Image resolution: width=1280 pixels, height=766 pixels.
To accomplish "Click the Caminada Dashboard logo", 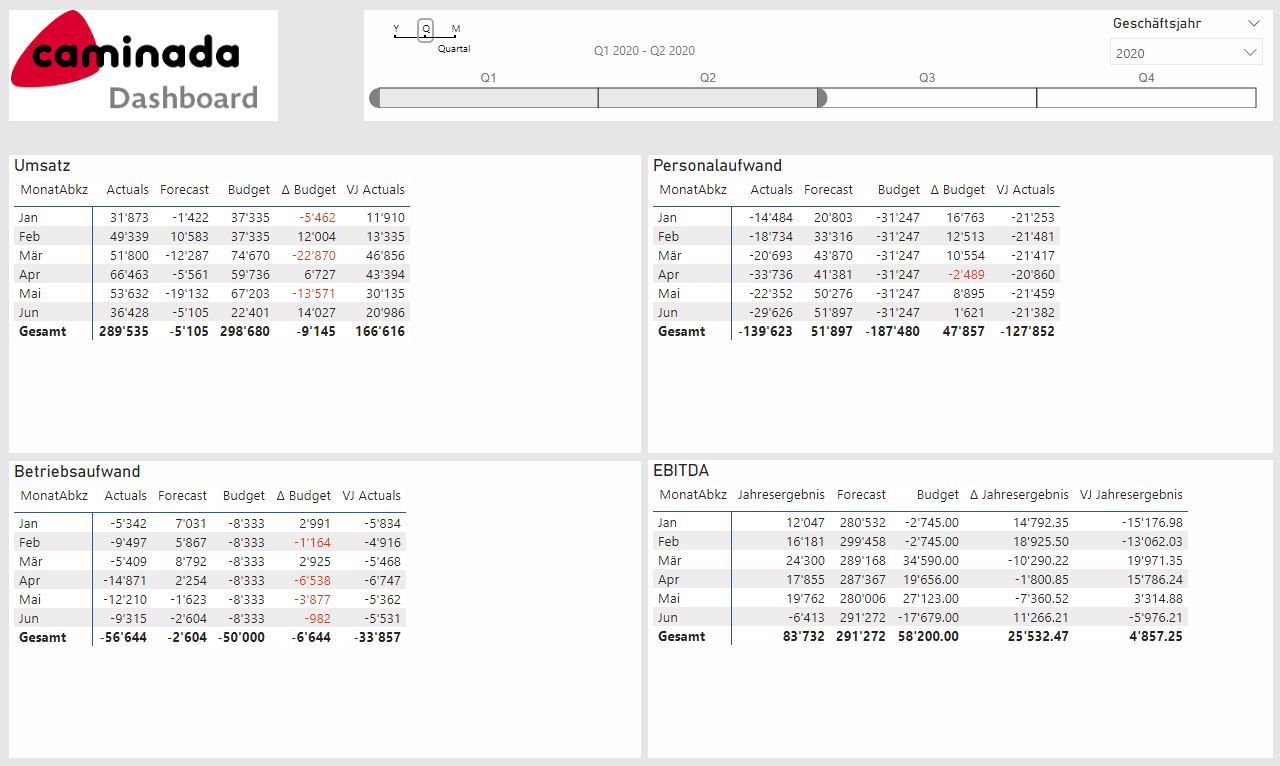I will click(x=143, y=66).
